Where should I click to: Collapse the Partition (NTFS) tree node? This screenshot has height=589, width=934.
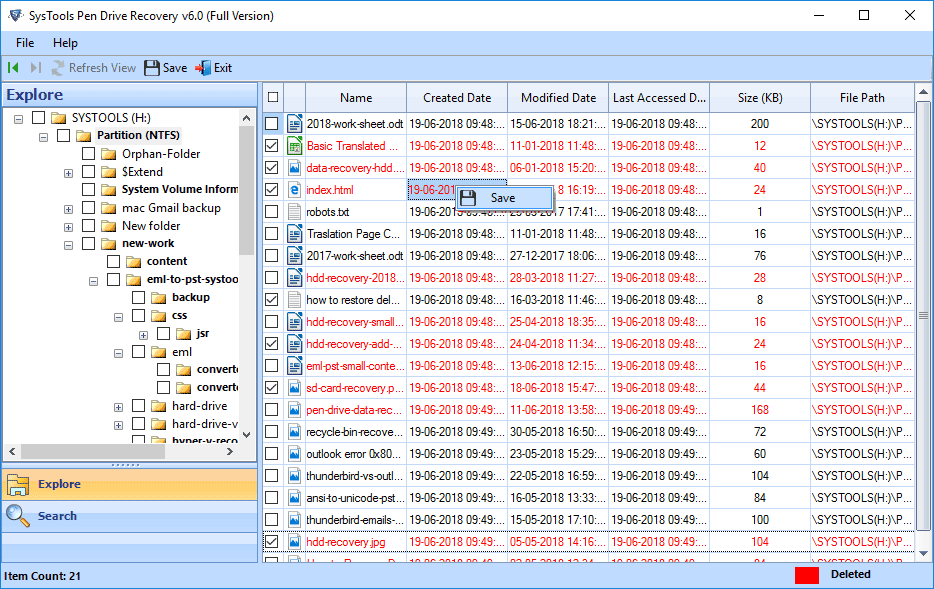[43, 136]
